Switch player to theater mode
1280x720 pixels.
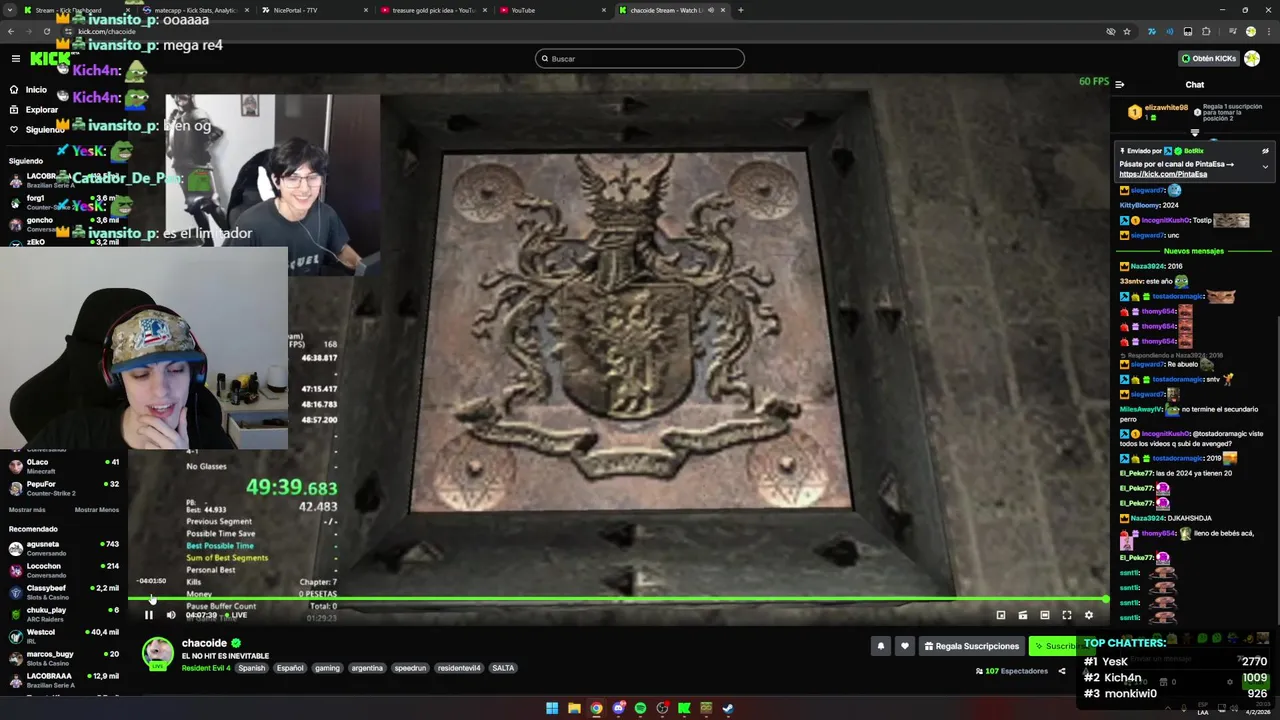click(1045, 615)
